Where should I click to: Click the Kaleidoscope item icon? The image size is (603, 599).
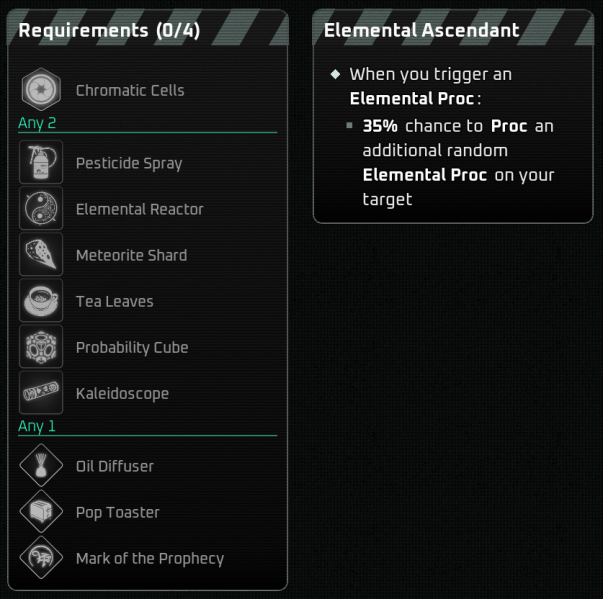(41, 393)
